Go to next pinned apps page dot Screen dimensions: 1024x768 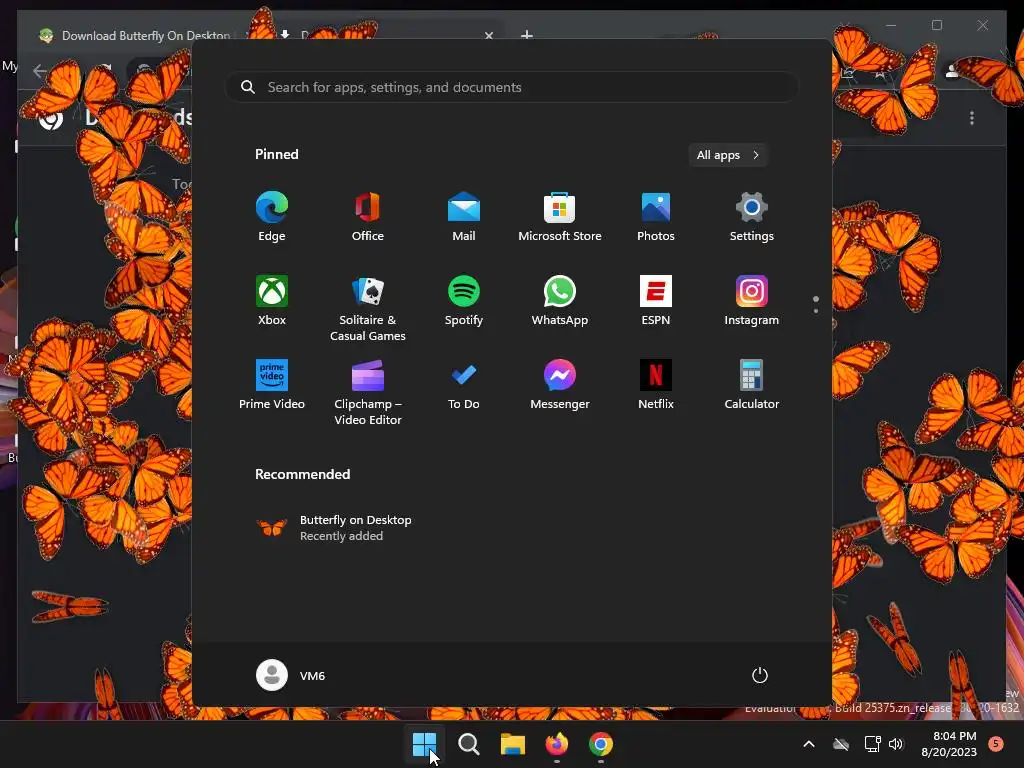(x=816, y=311)
